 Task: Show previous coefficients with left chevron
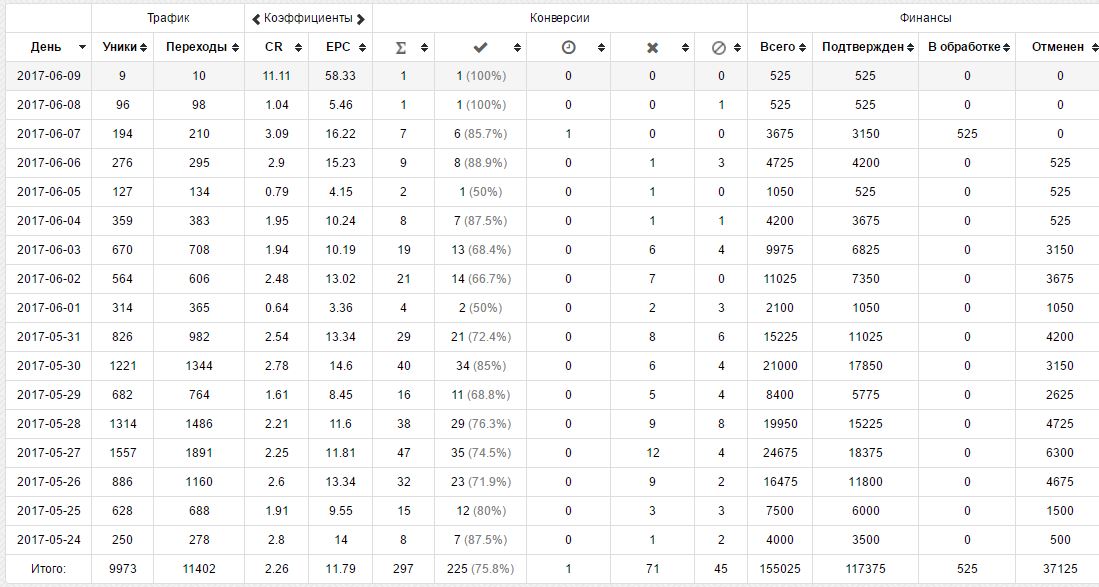[256, 19]
